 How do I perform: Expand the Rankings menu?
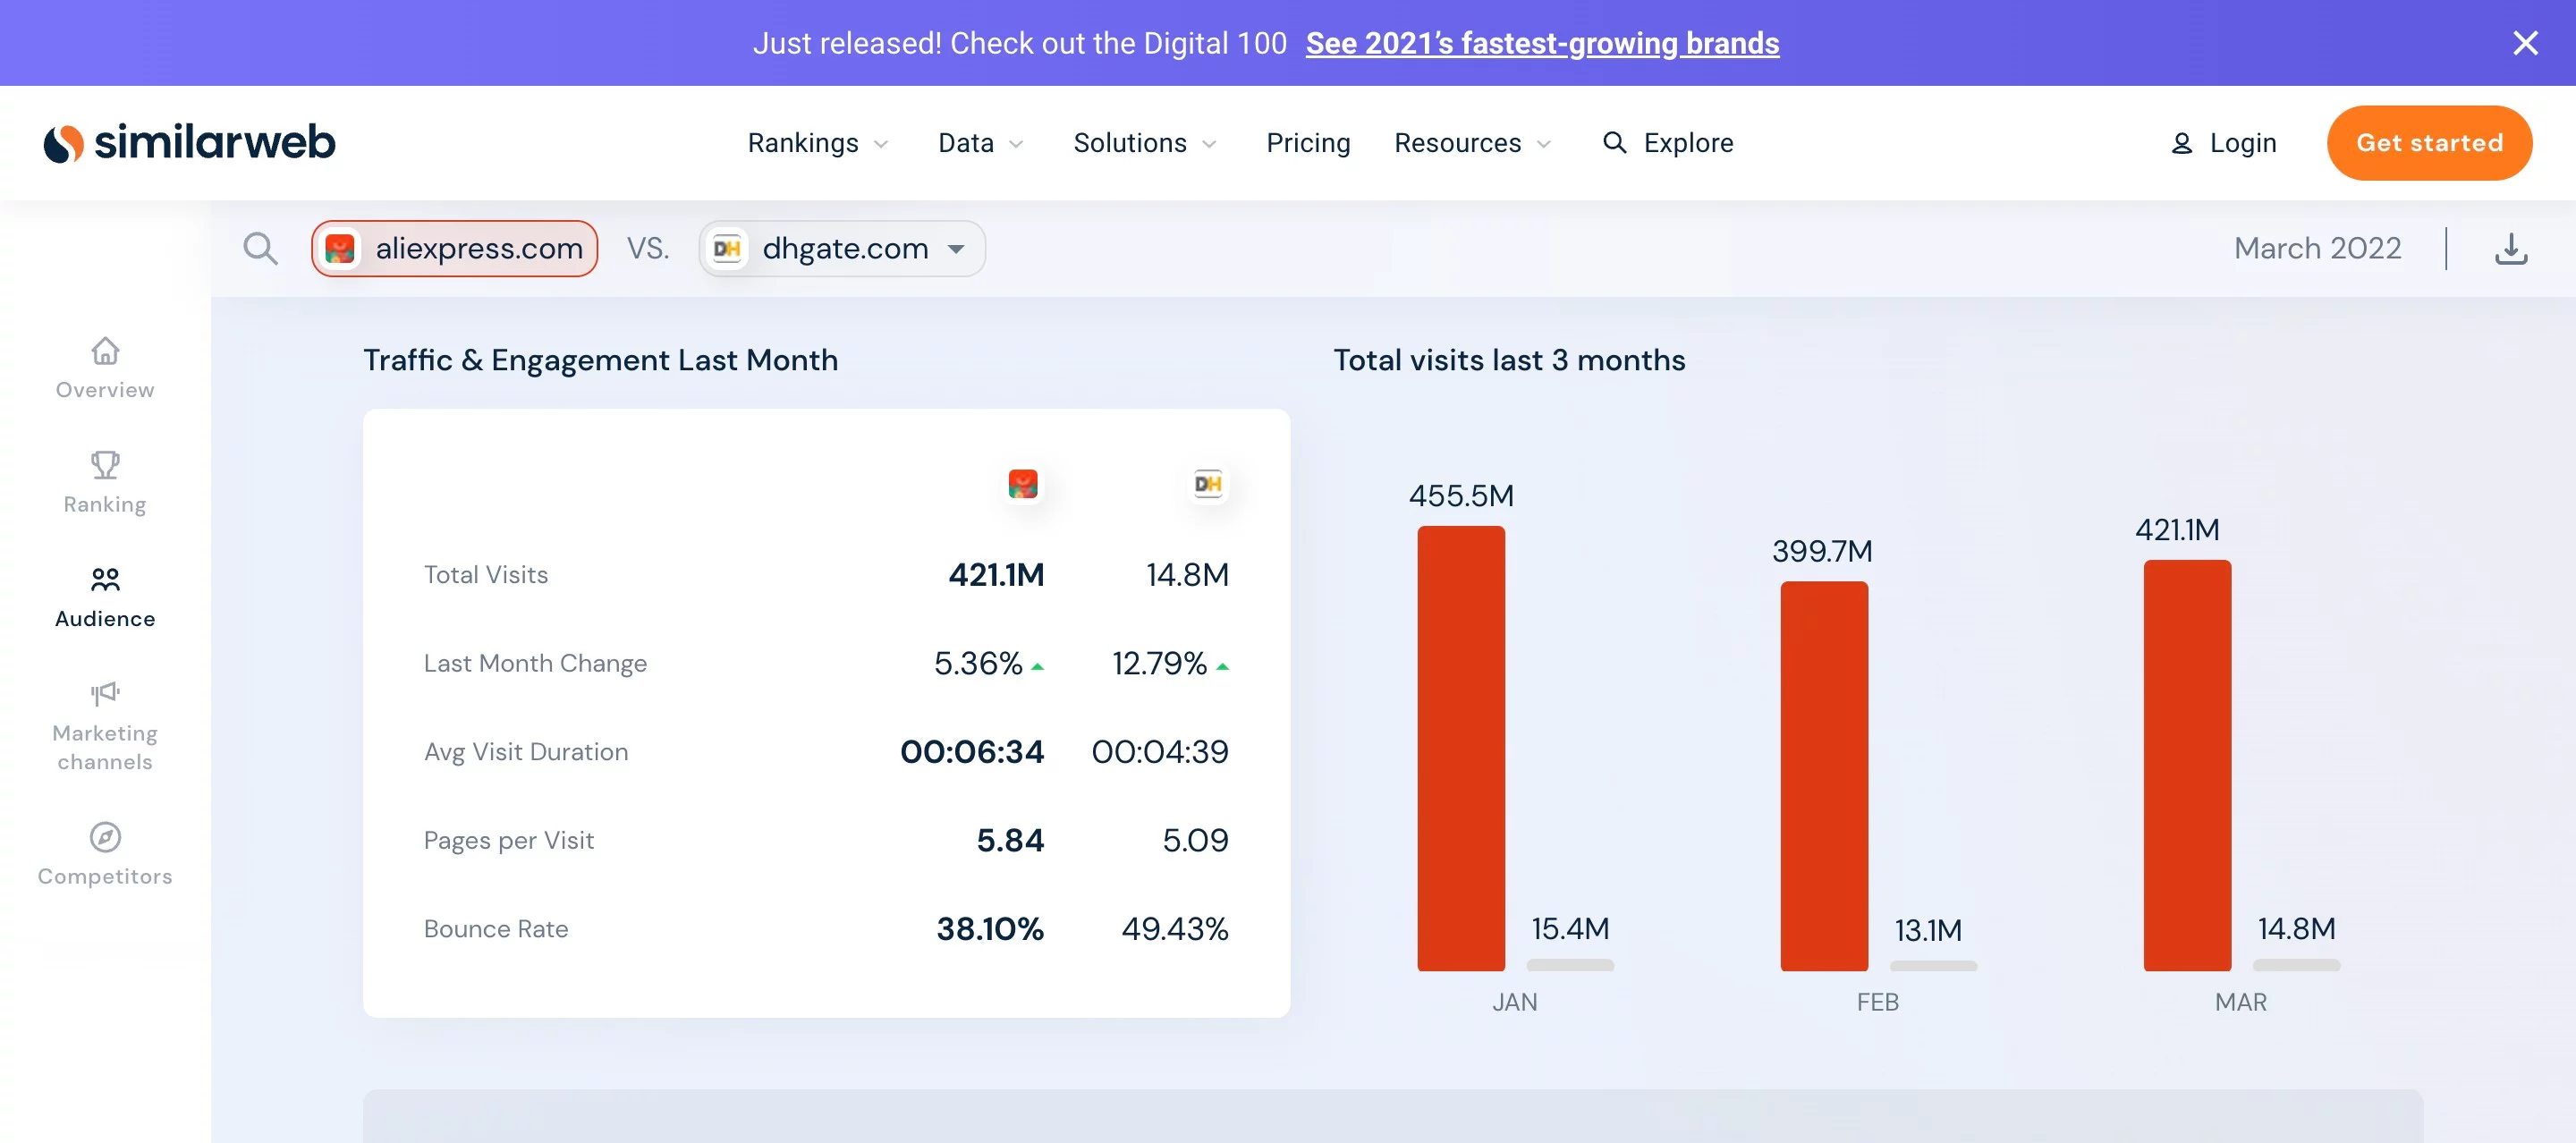click(818, 143)
